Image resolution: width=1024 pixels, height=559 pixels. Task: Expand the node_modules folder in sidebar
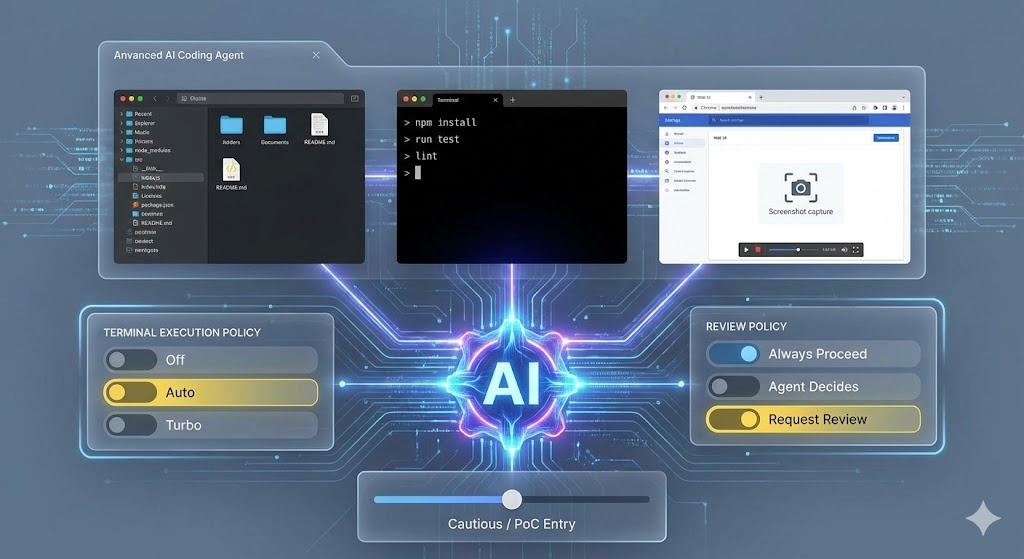(x=122, y=150)
